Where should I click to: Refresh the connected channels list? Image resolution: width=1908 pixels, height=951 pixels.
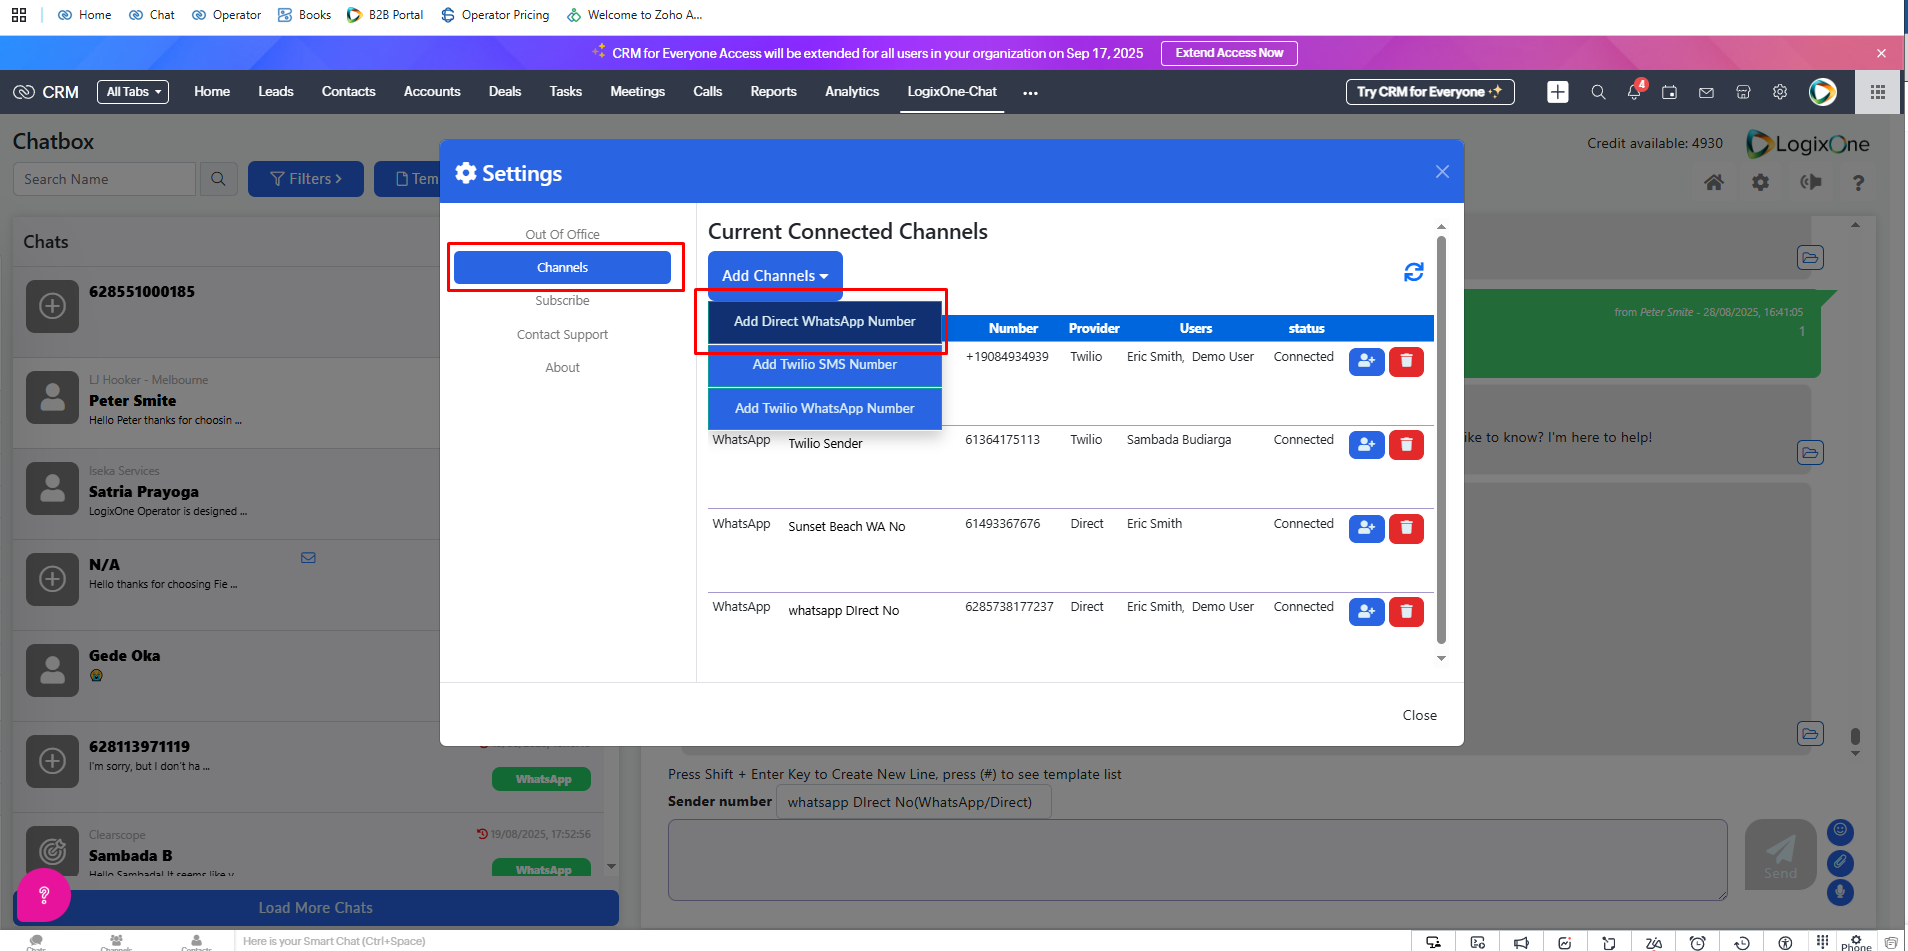click(x=1413, y=272)
